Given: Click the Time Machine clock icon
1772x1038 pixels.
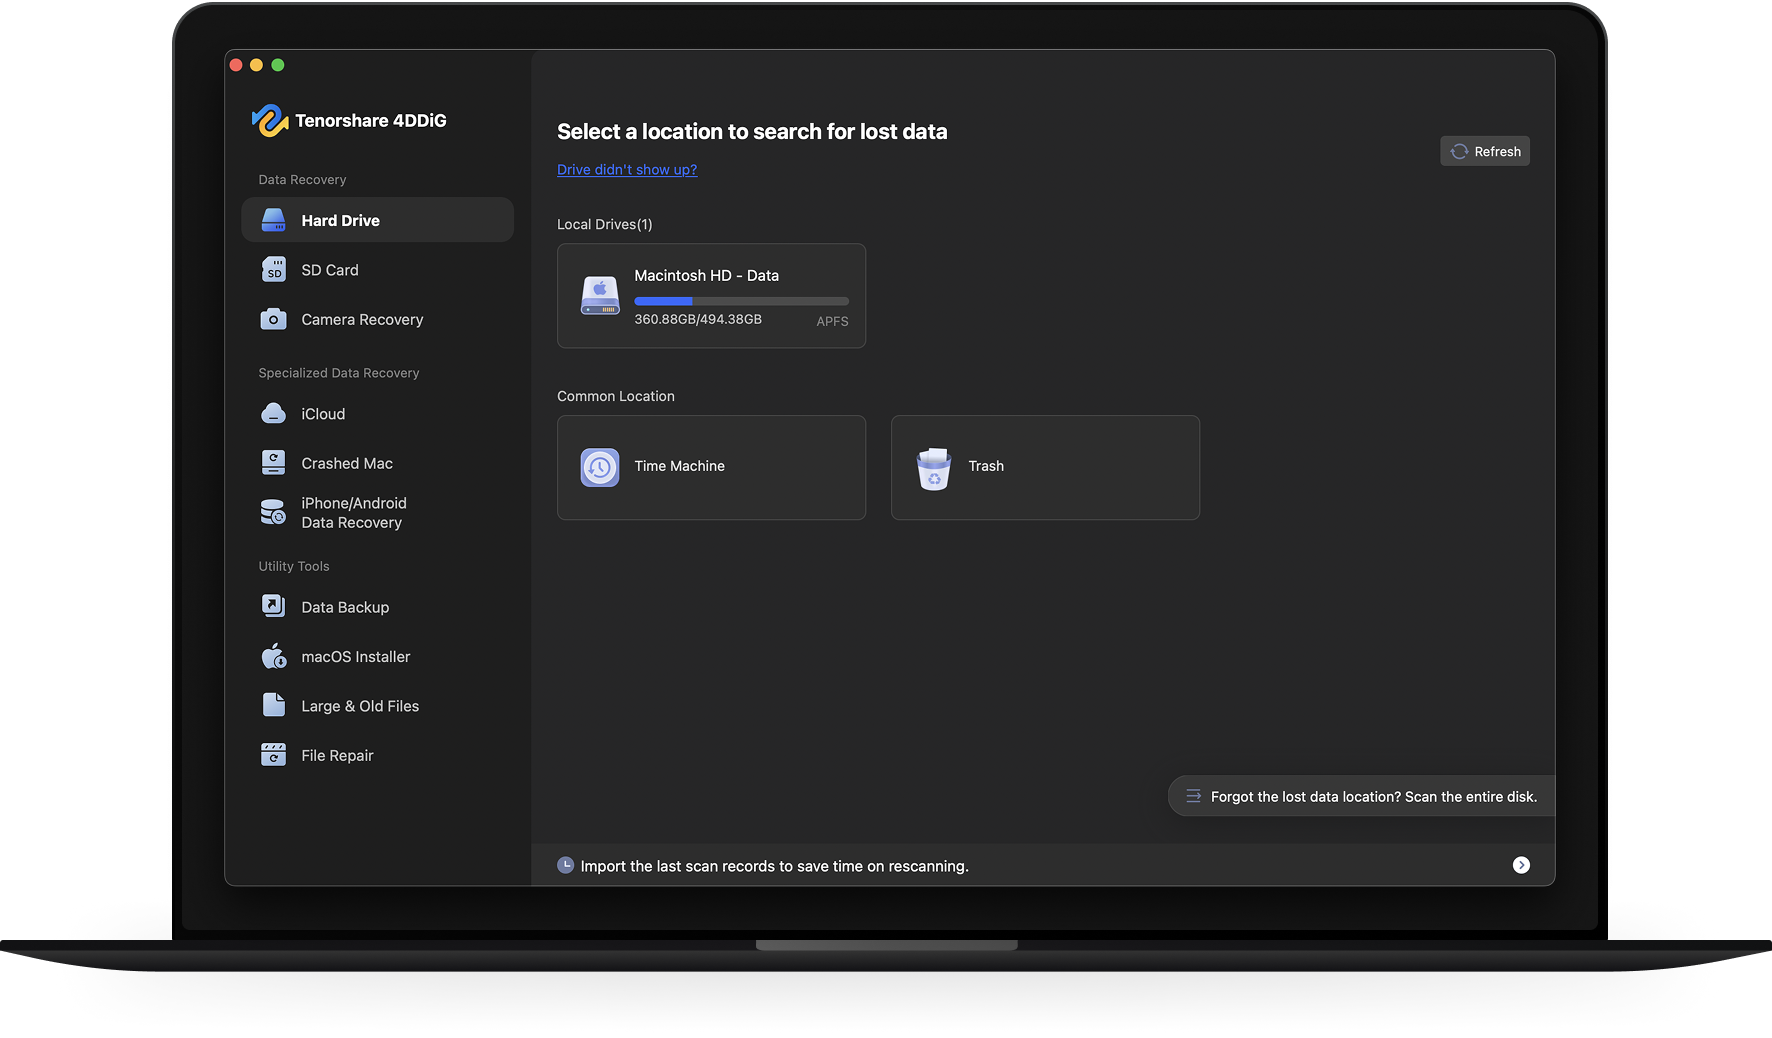Looking at the screenshot, I should click(600, 467).
